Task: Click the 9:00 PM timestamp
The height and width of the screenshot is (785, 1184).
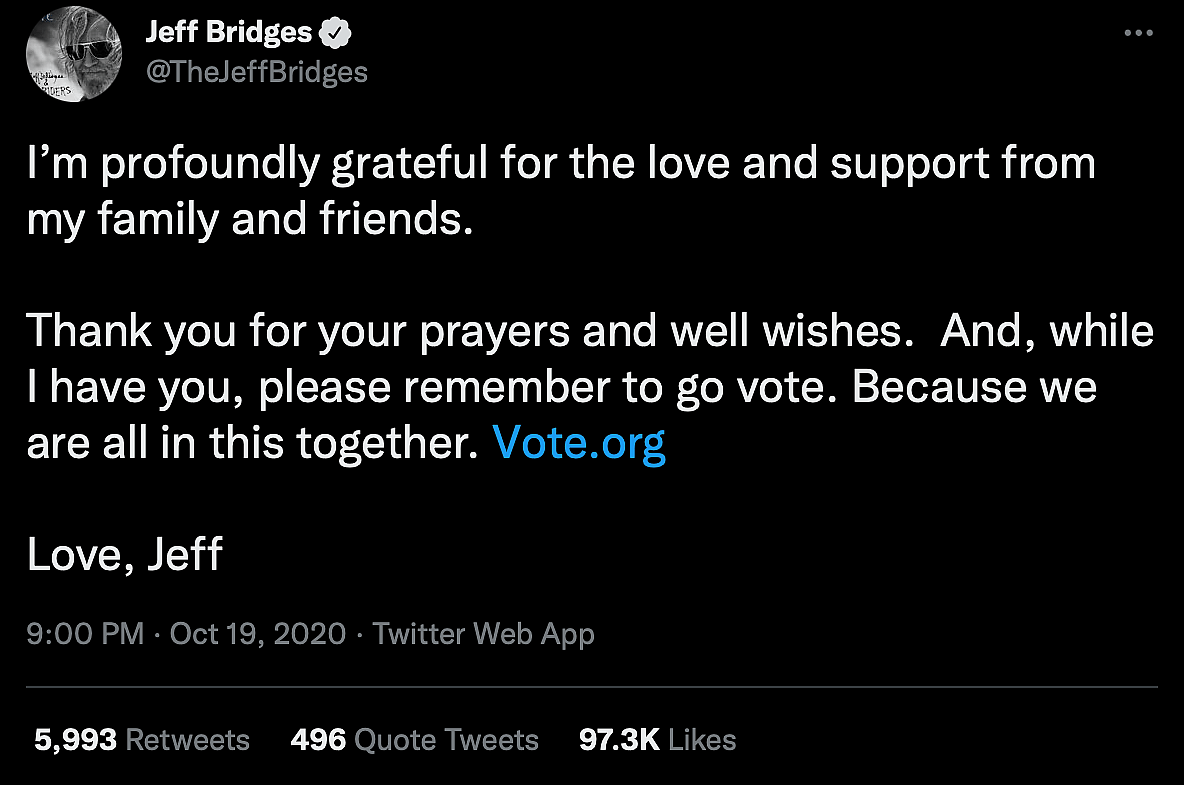Action: click(x=85, y=634)
